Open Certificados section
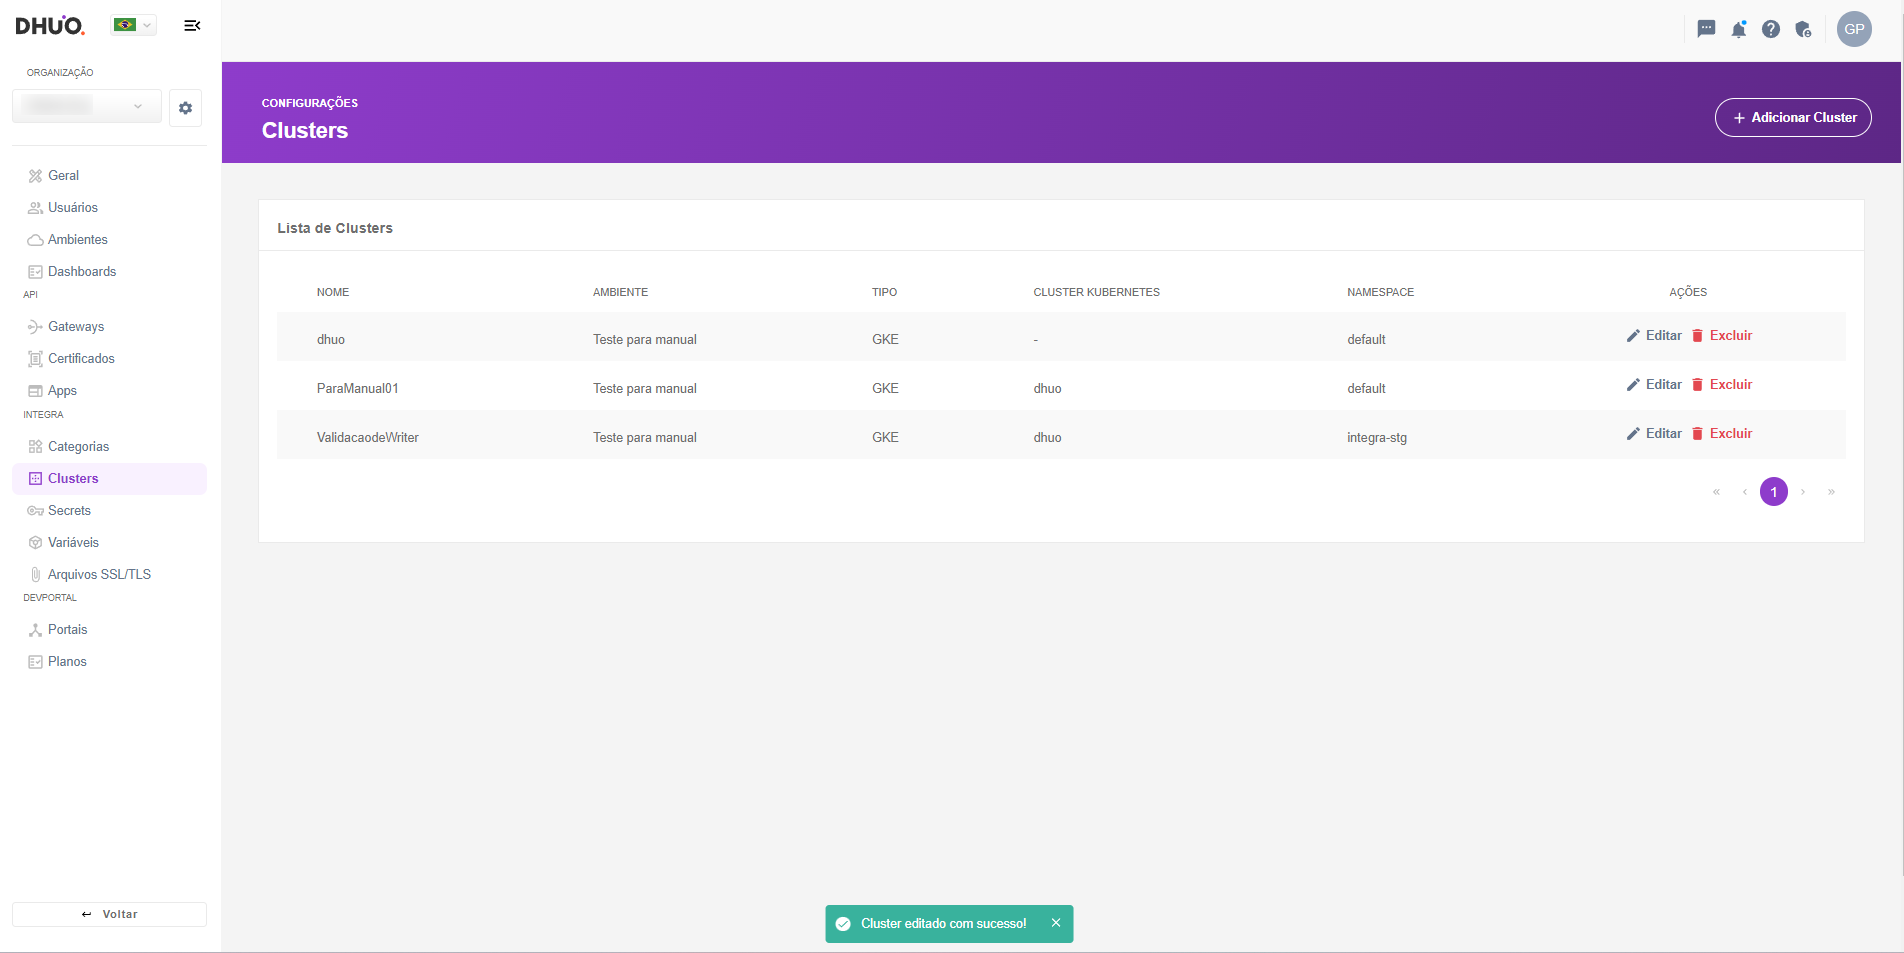The height and width of the screenshot is (953, 1904). click(x=81, y=358)
